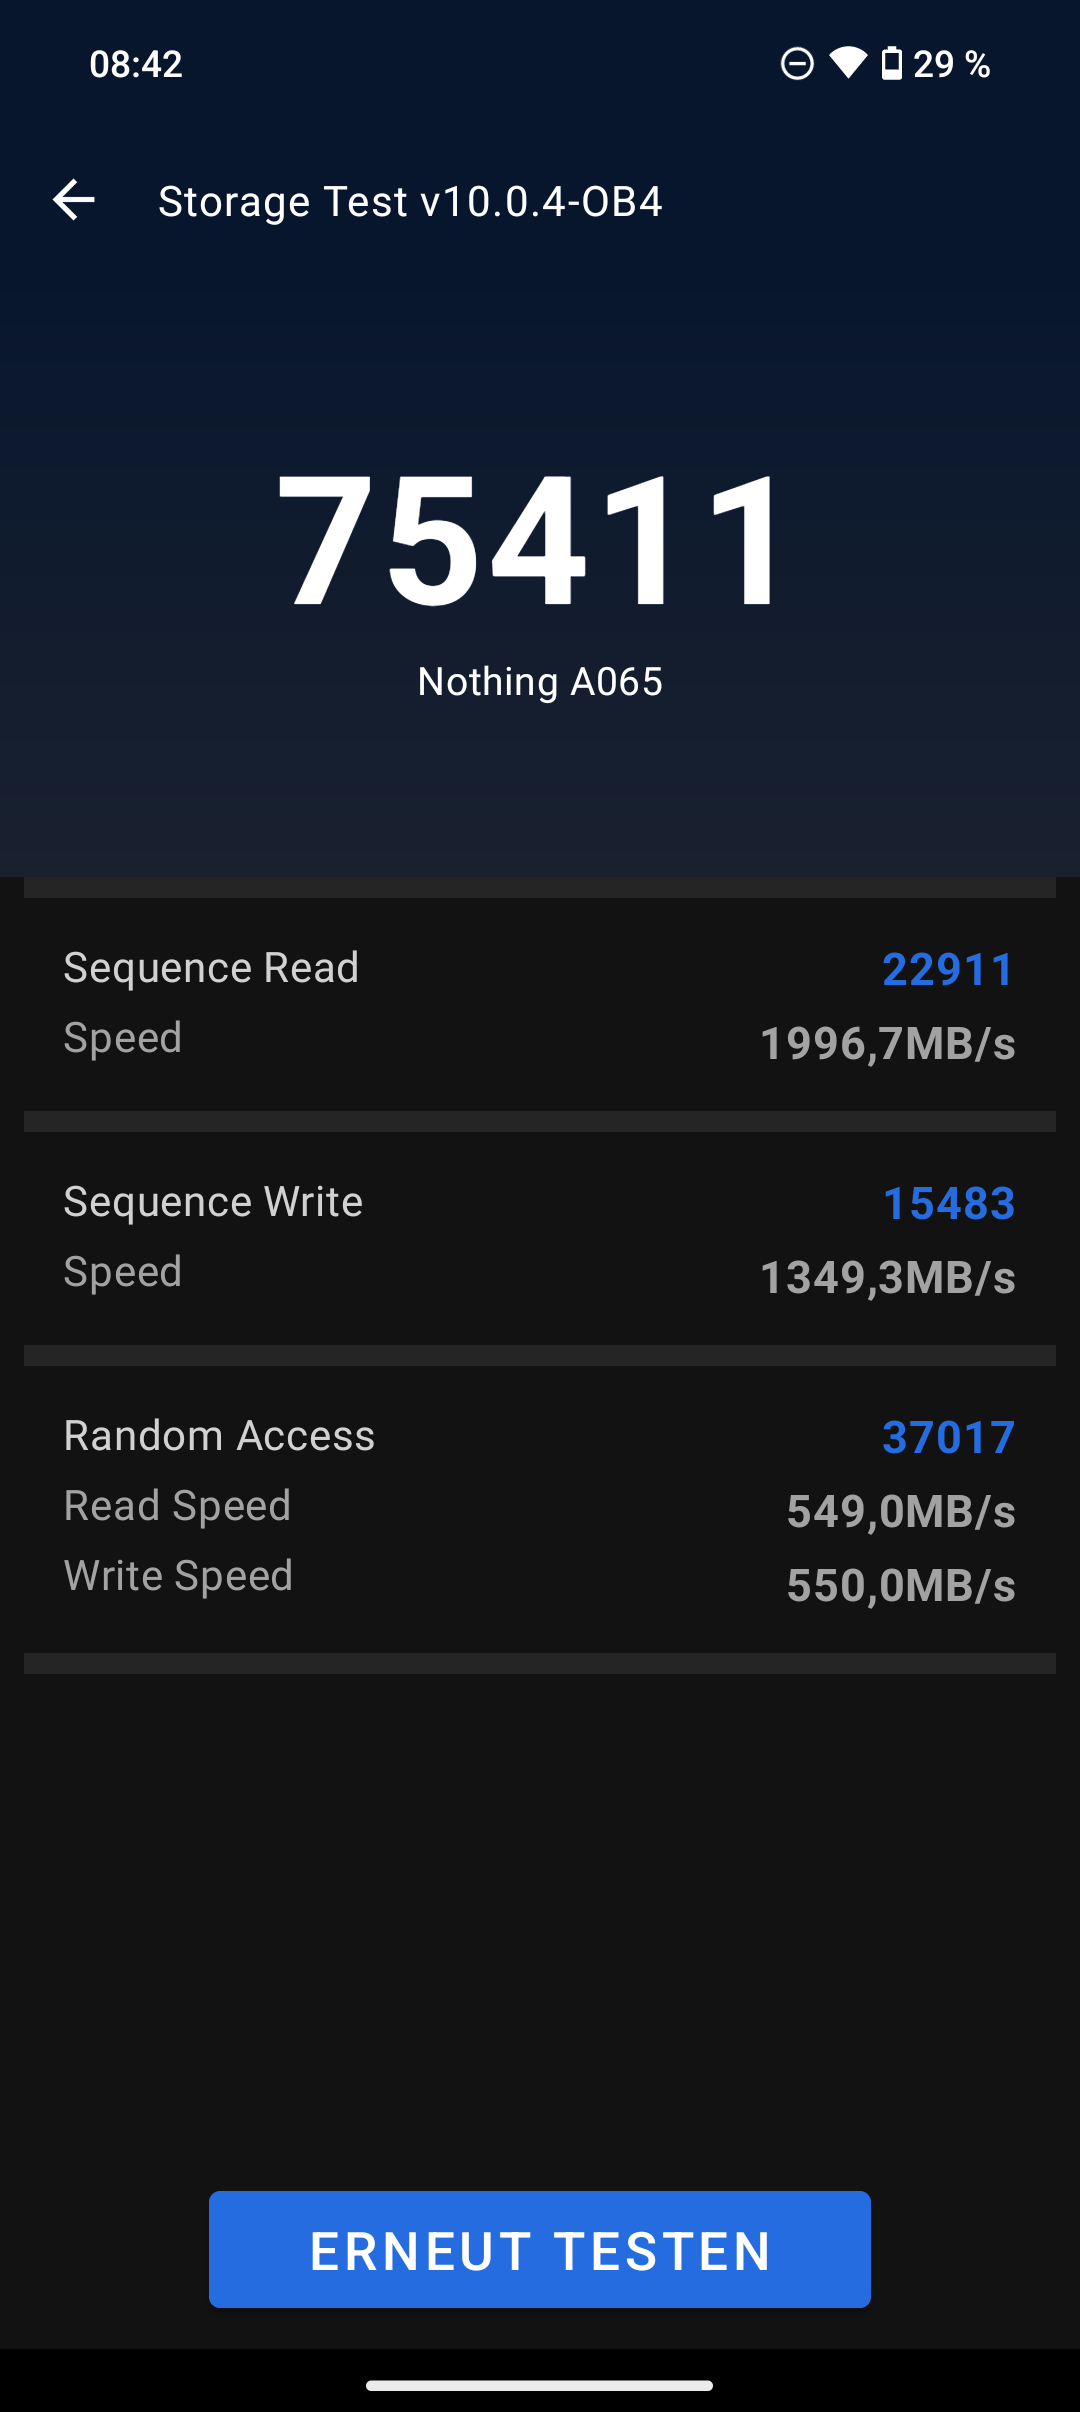Tap the Random Access score 37017
This screenshot has height=2412, width=1080.
point(948,1437)
